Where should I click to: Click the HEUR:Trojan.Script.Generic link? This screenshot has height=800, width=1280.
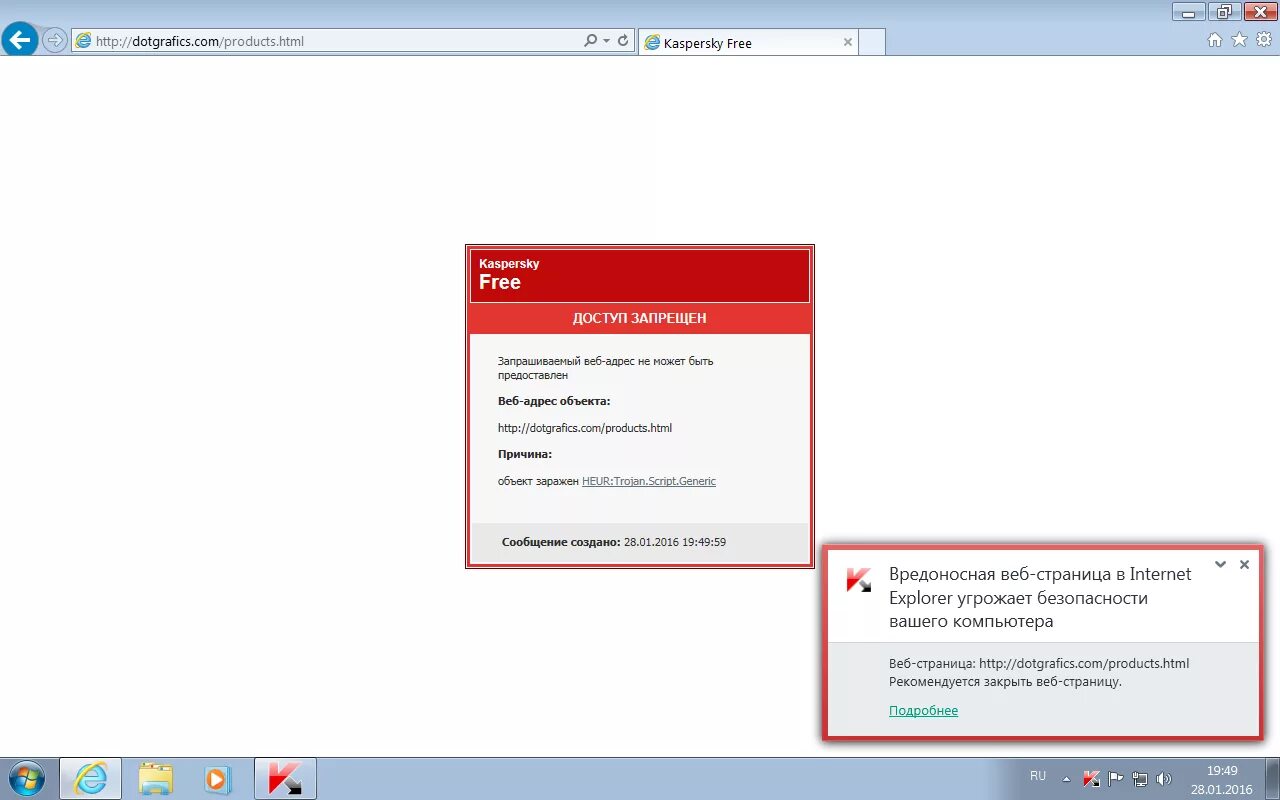[649, 481]
